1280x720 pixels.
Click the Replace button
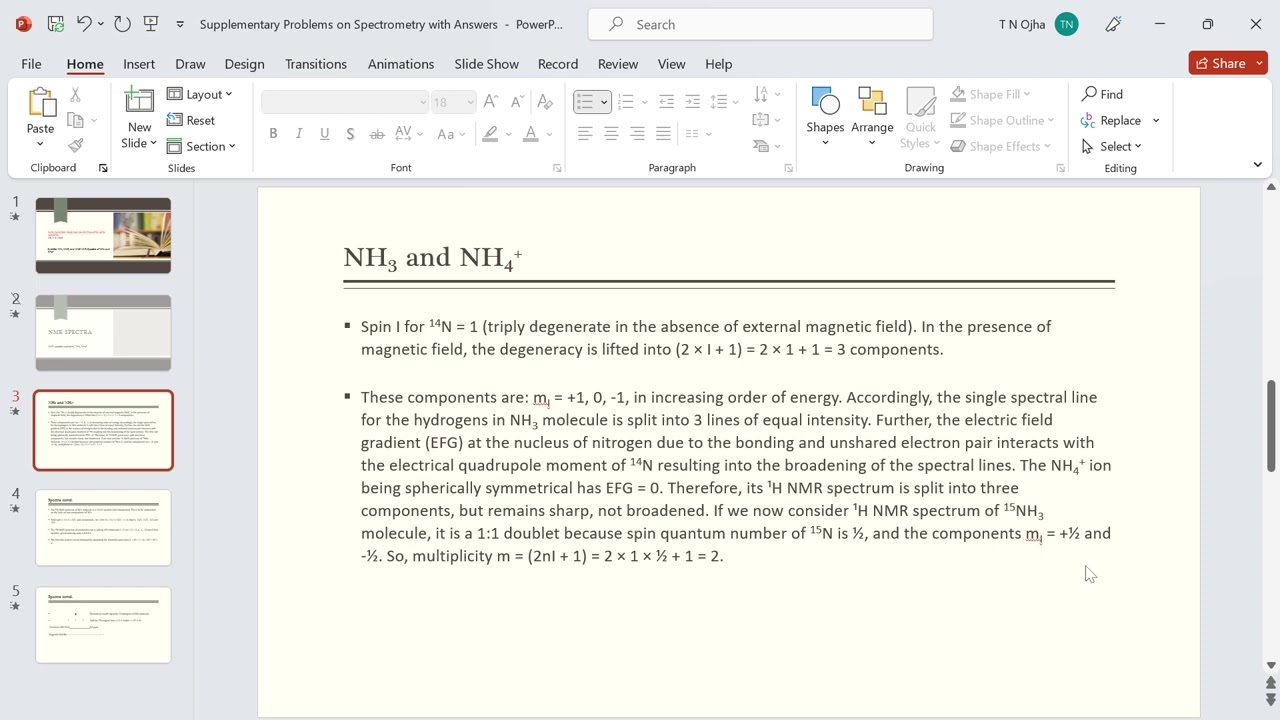[x=1112, y=120]
